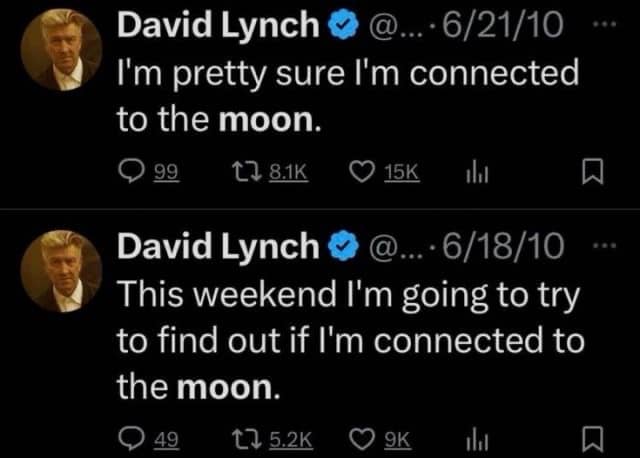The height and width of the screenshot is (458, 640).
Task: Open the 6/18/10 date link
Action: point(503,247)
